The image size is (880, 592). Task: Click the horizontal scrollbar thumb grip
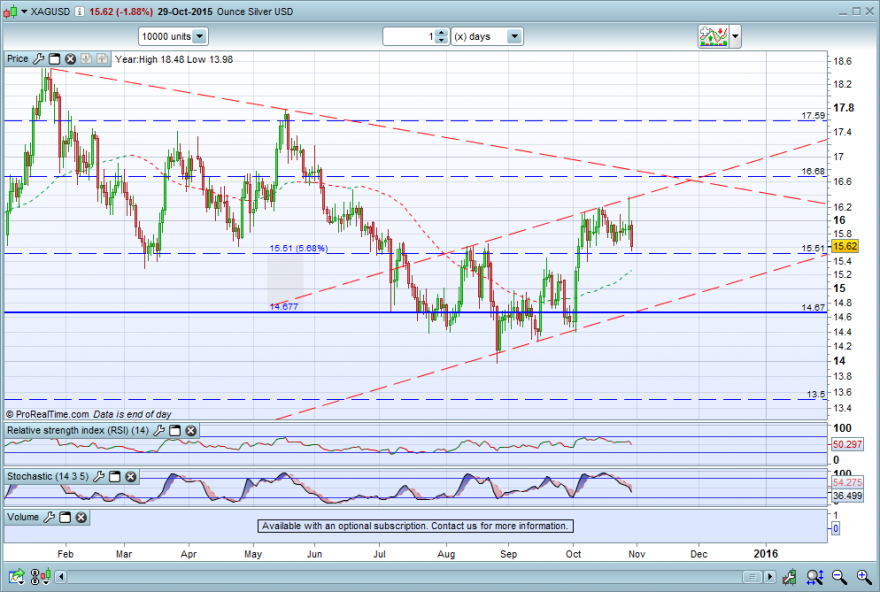(x=753, y=576)
